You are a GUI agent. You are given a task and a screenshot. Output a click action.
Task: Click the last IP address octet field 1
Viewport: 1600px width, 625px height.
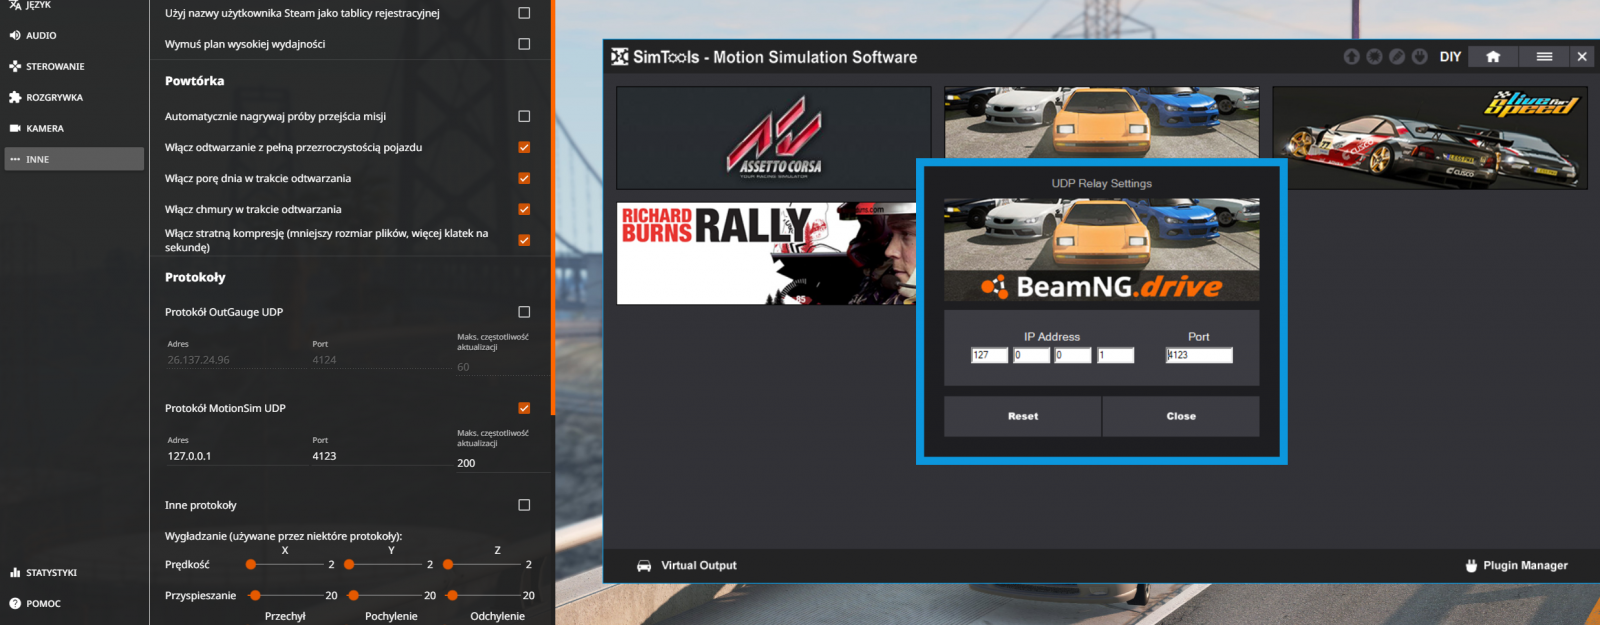[1115, 355]
